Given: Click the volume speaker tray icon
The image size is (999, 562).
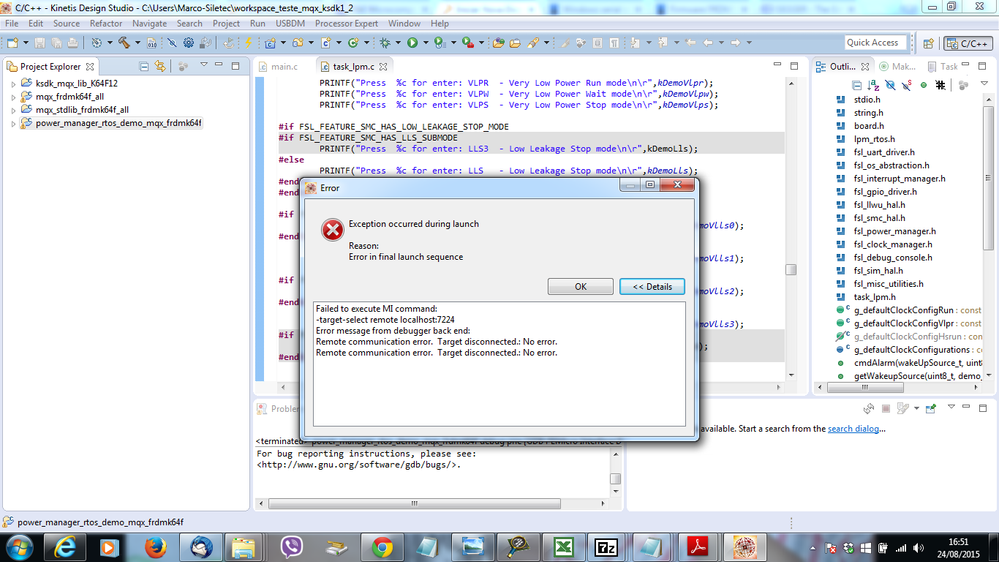Looking at the screenshot, I should coord(918,548).
